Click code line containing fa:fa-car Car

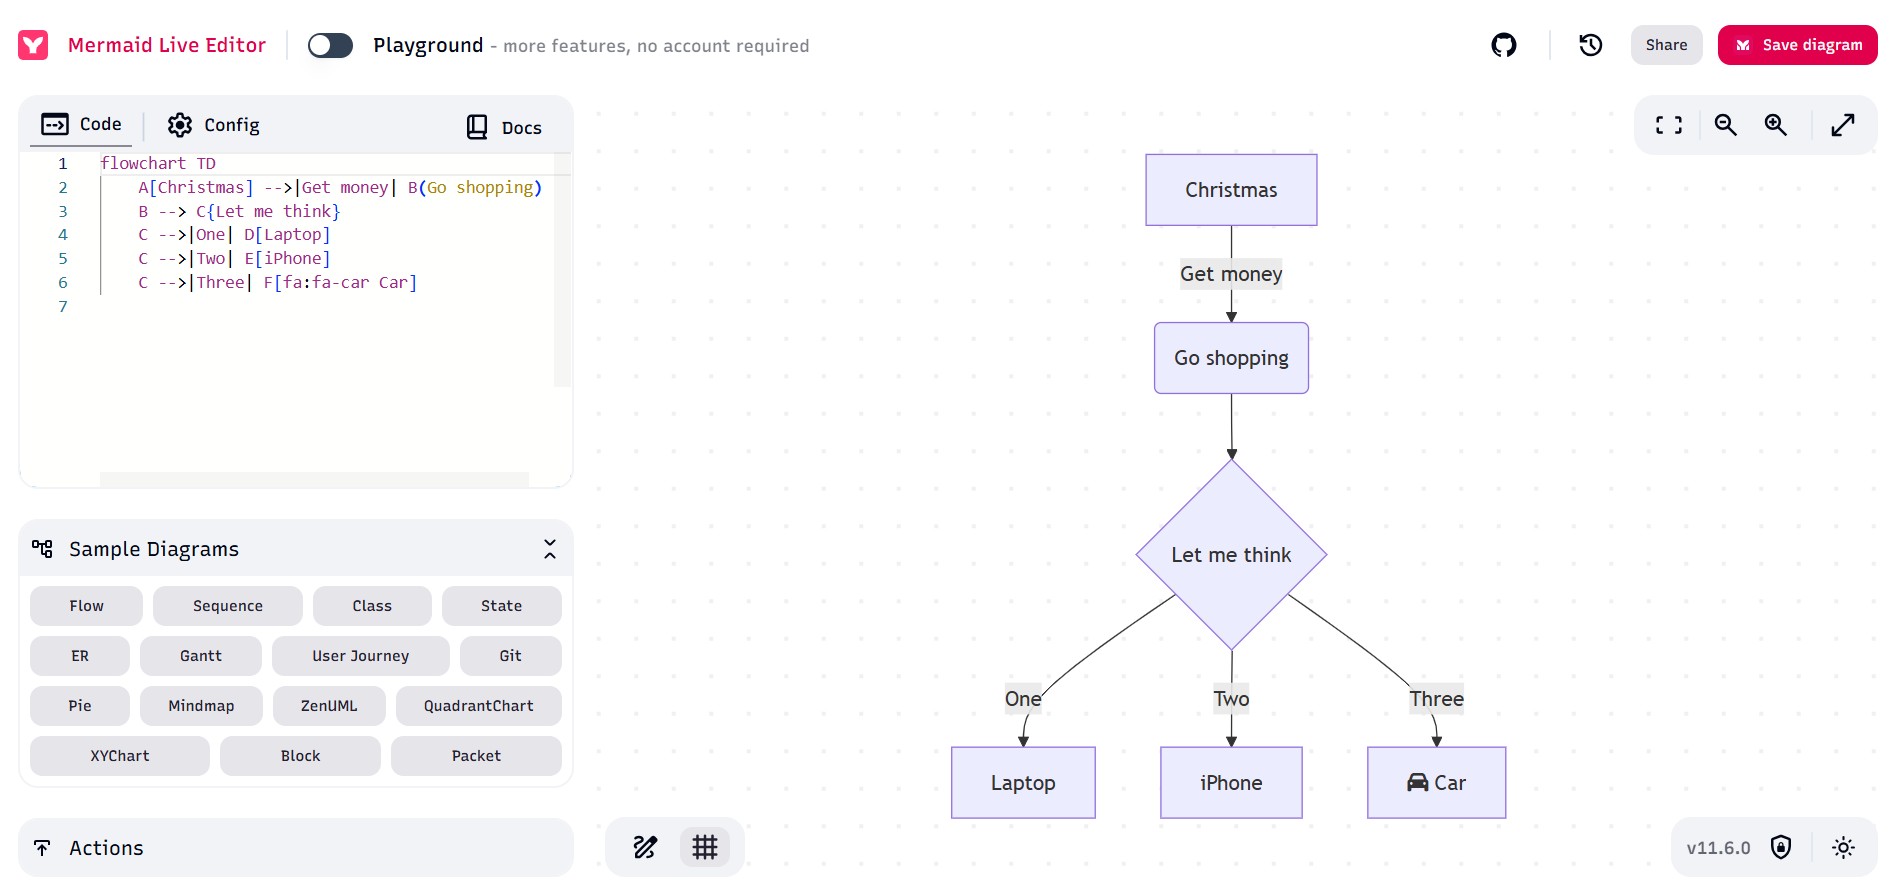tap(277, 283)
